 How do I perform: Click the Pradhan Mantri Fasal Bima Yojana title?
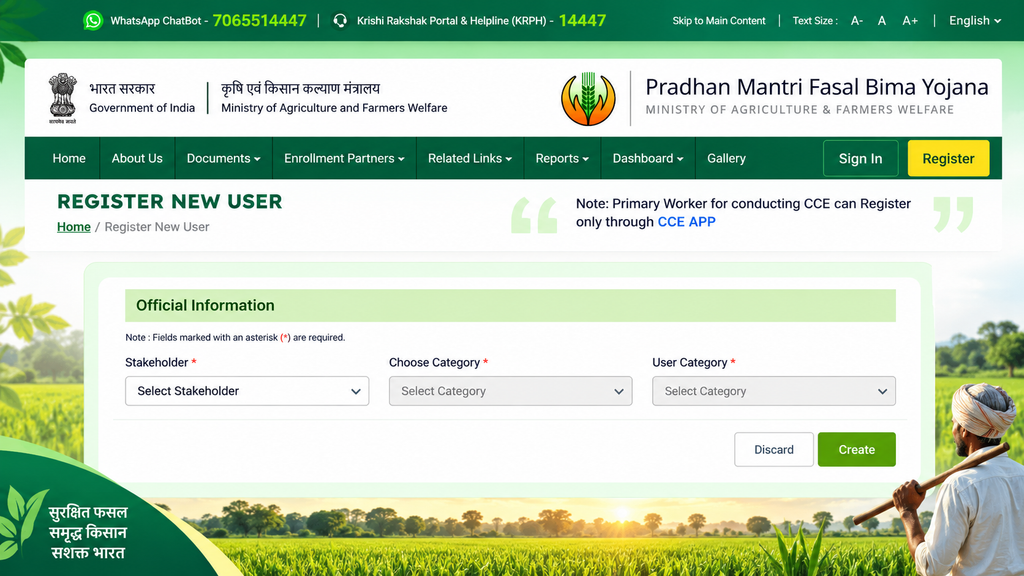pos(816,87)
